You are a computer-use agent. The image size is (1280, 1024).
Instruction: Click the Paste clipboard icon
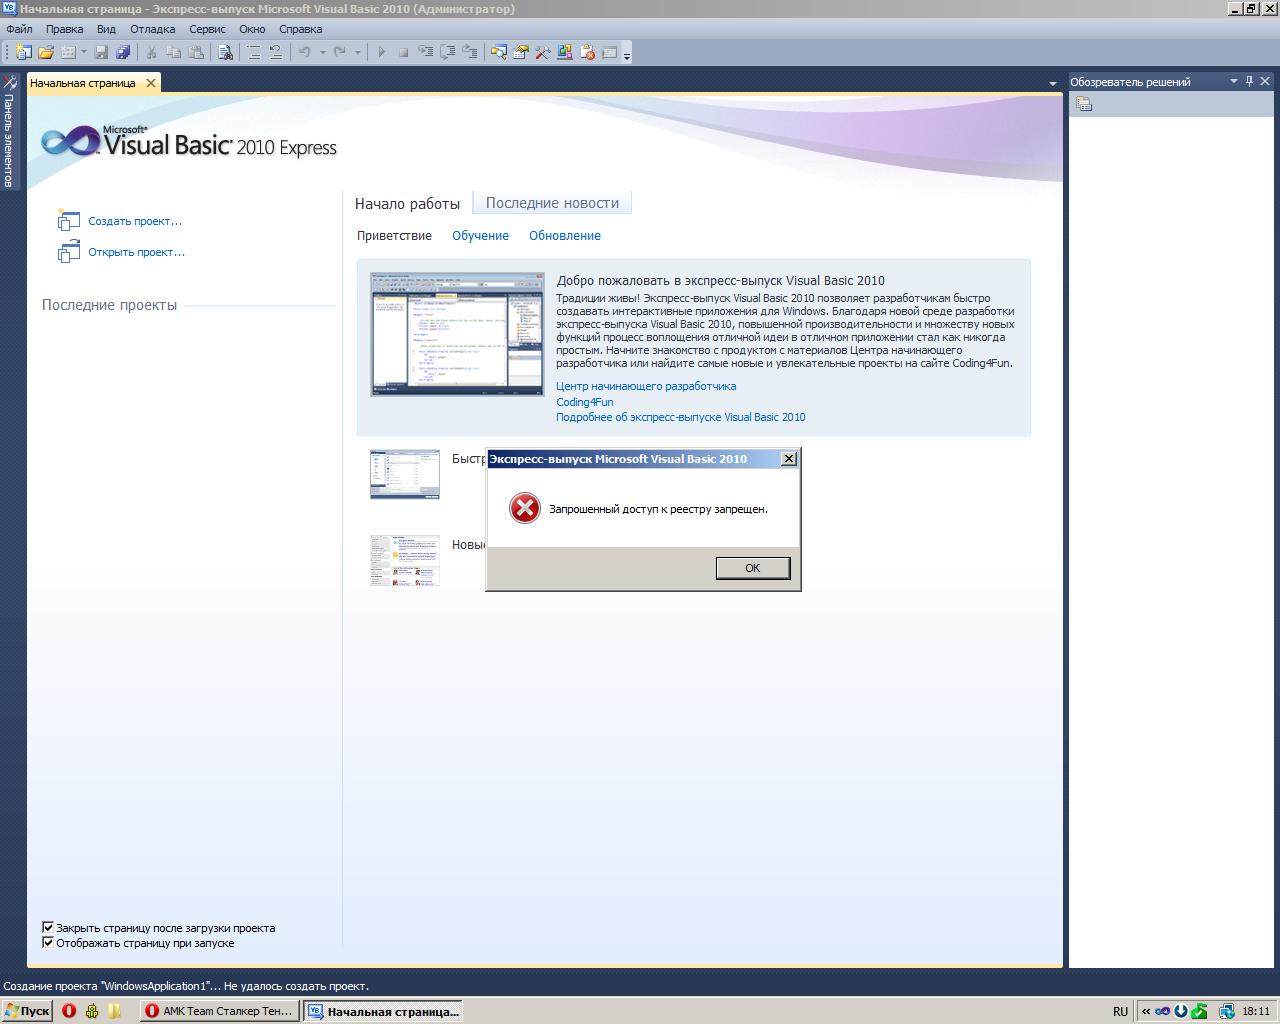pos(196,52)
